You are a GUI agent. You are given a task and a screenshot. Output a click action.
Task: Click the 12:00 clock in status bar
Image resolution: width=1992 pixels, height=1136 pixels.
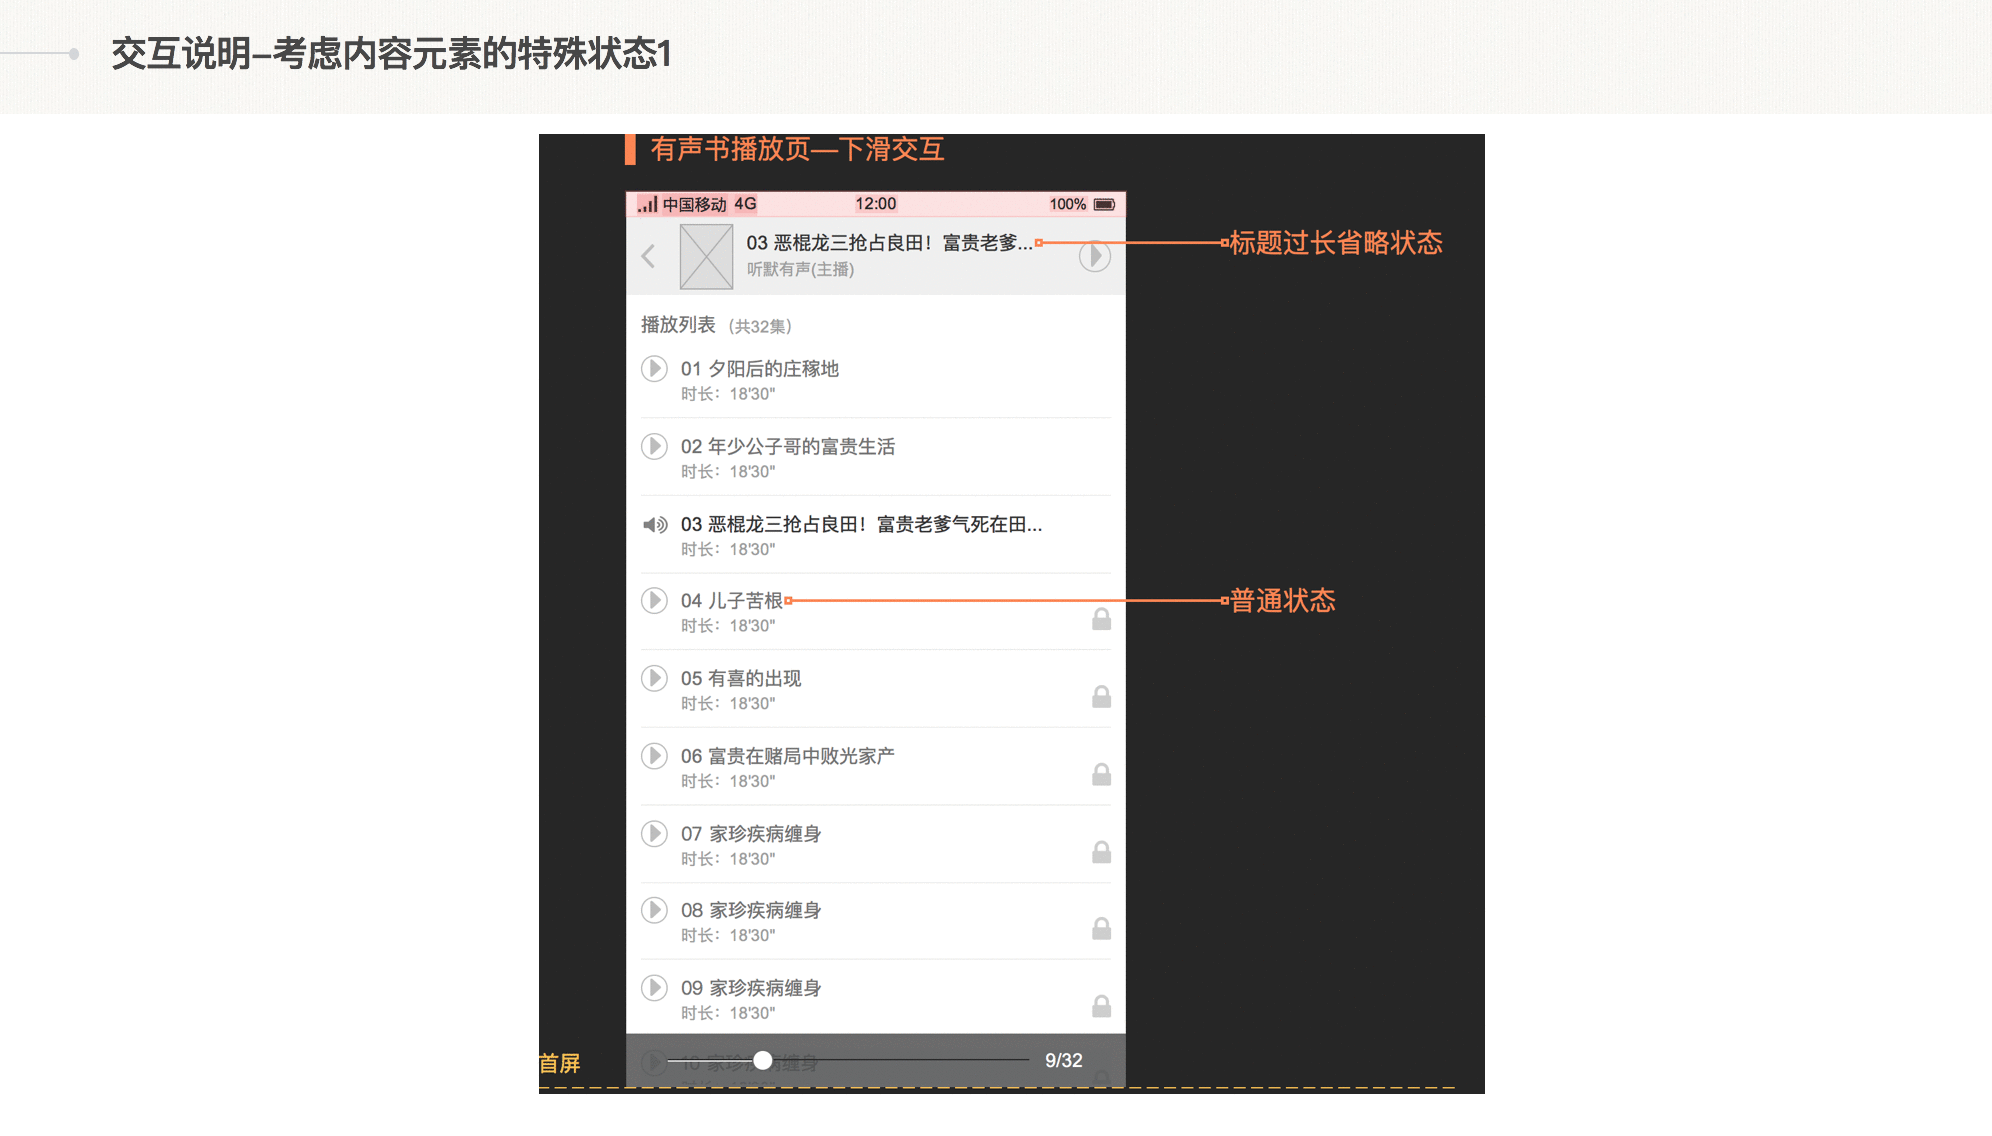click(876, 204)
